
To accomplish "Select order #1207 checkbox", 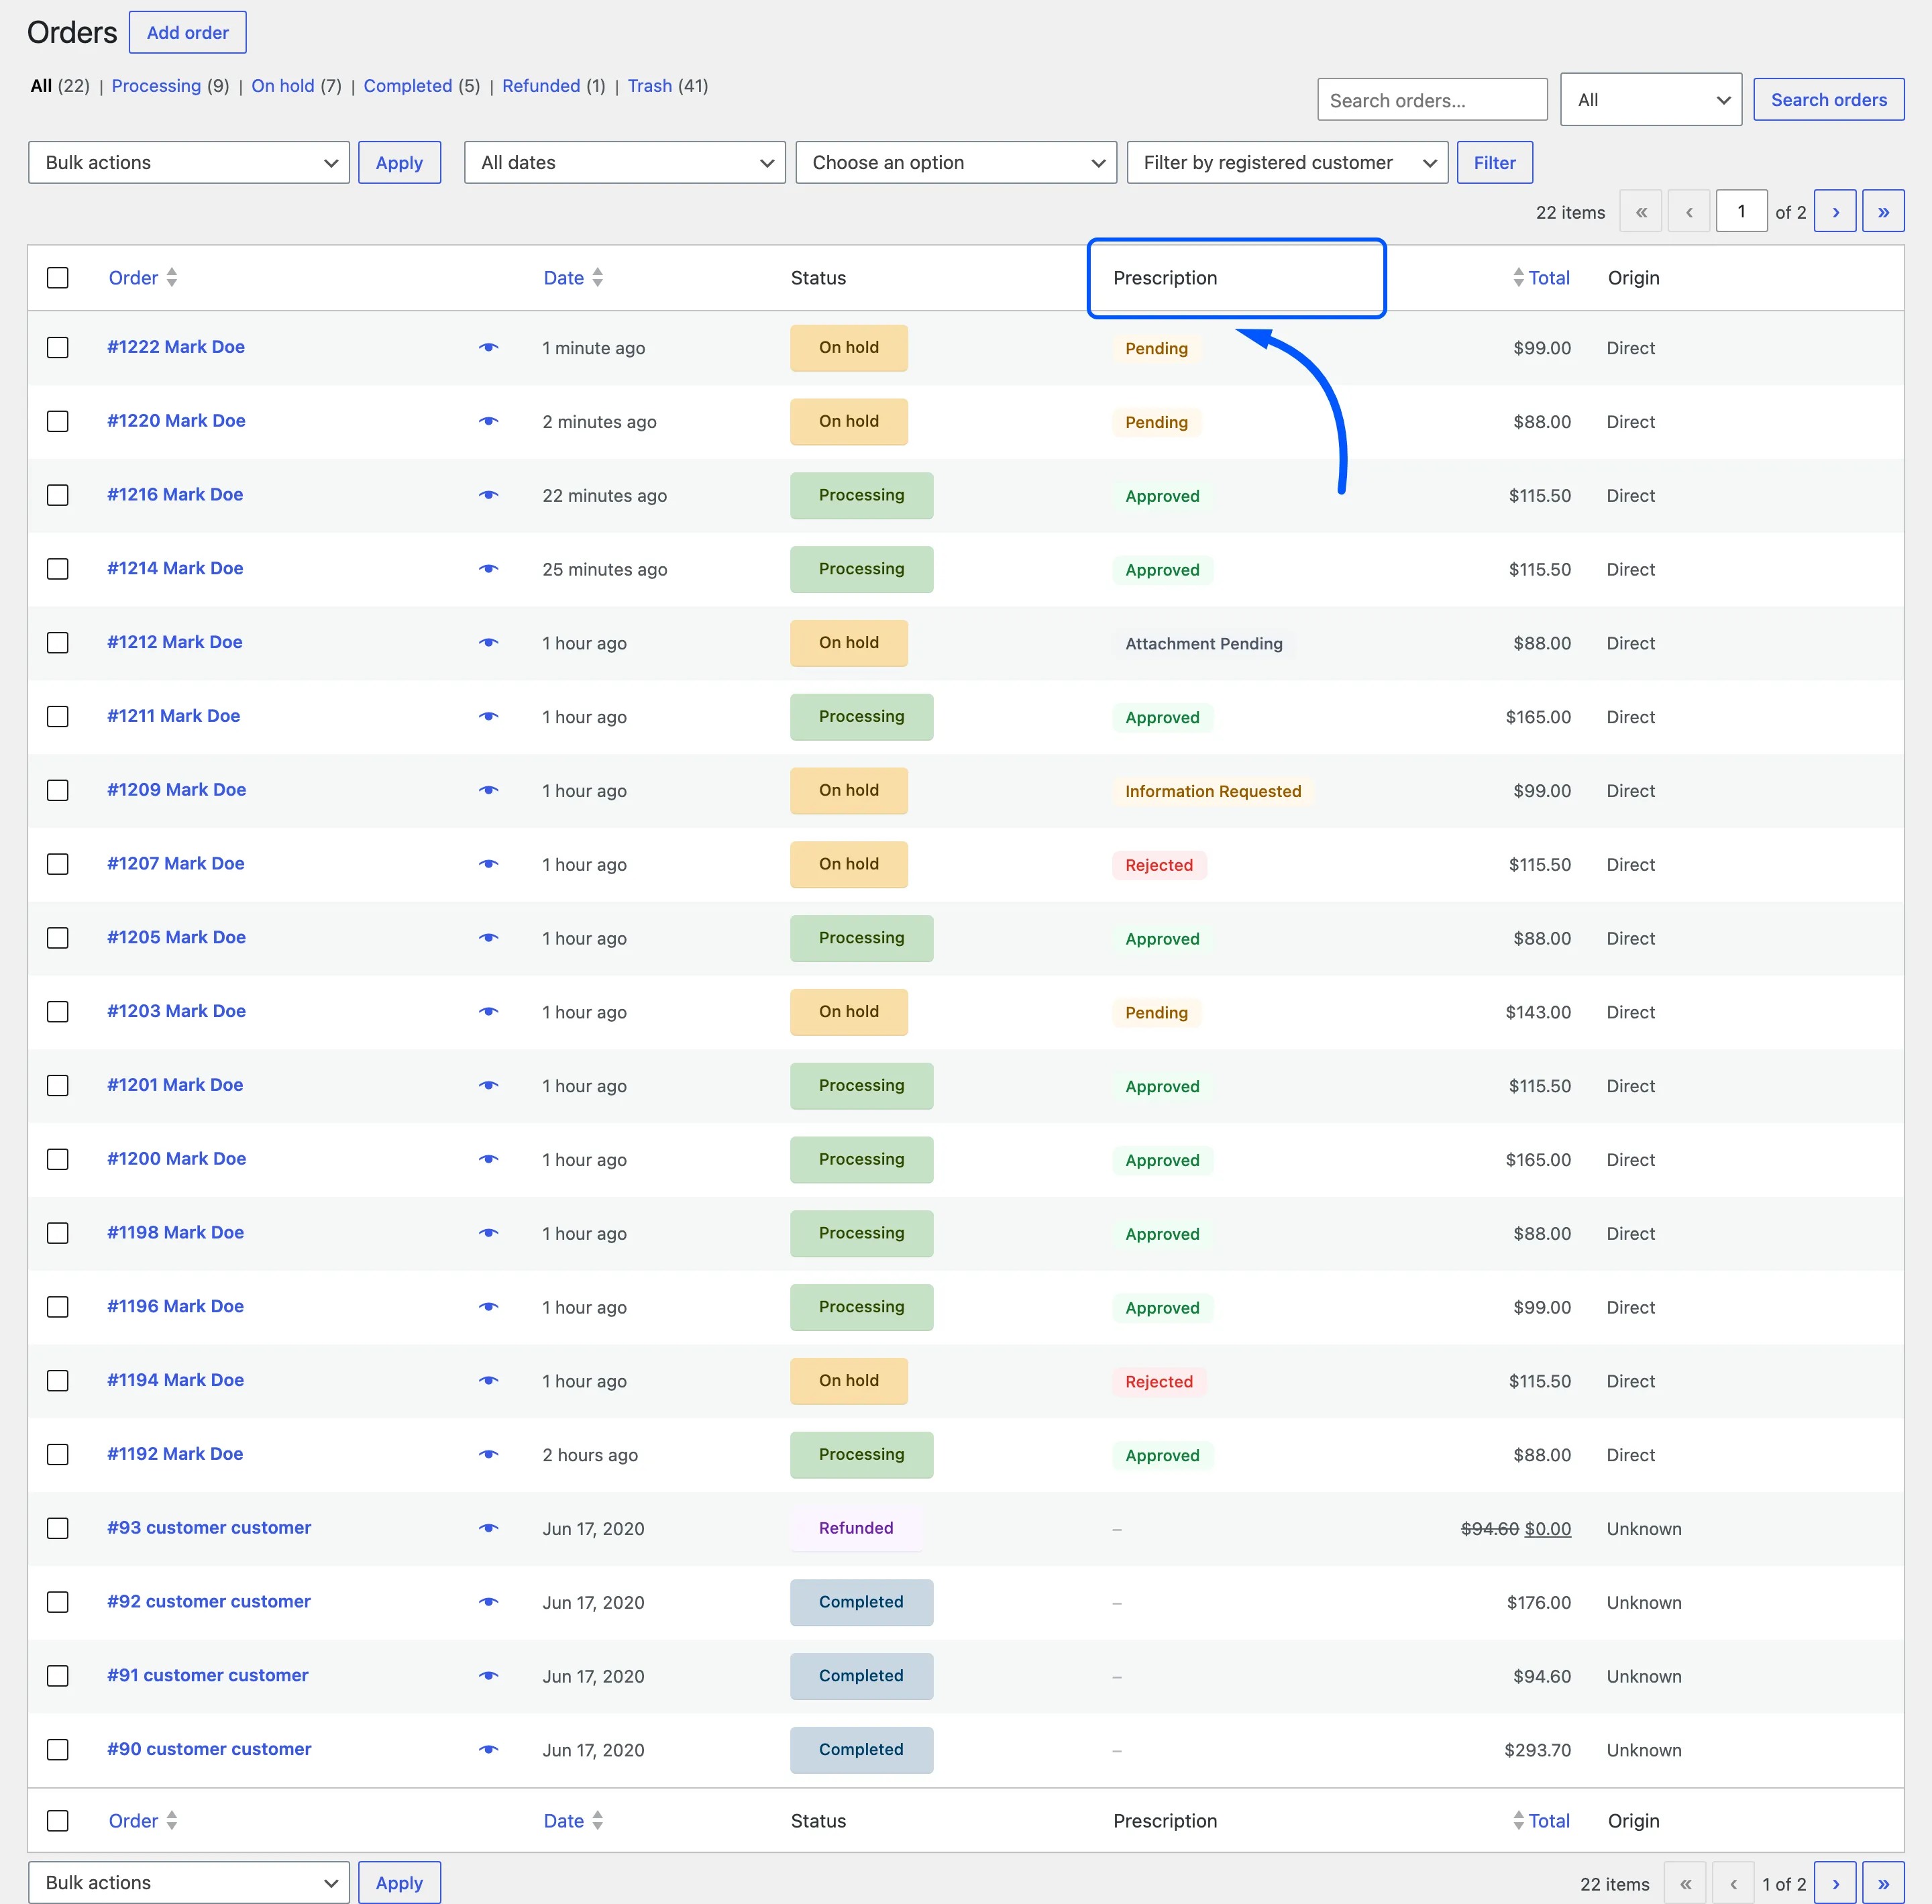I will 58,864.
